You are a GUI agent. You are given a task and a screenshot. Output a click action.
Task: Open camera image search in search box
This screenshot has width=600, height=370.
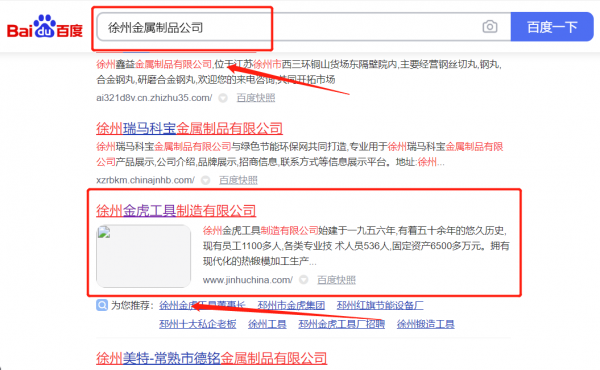[x=490, y=27]
